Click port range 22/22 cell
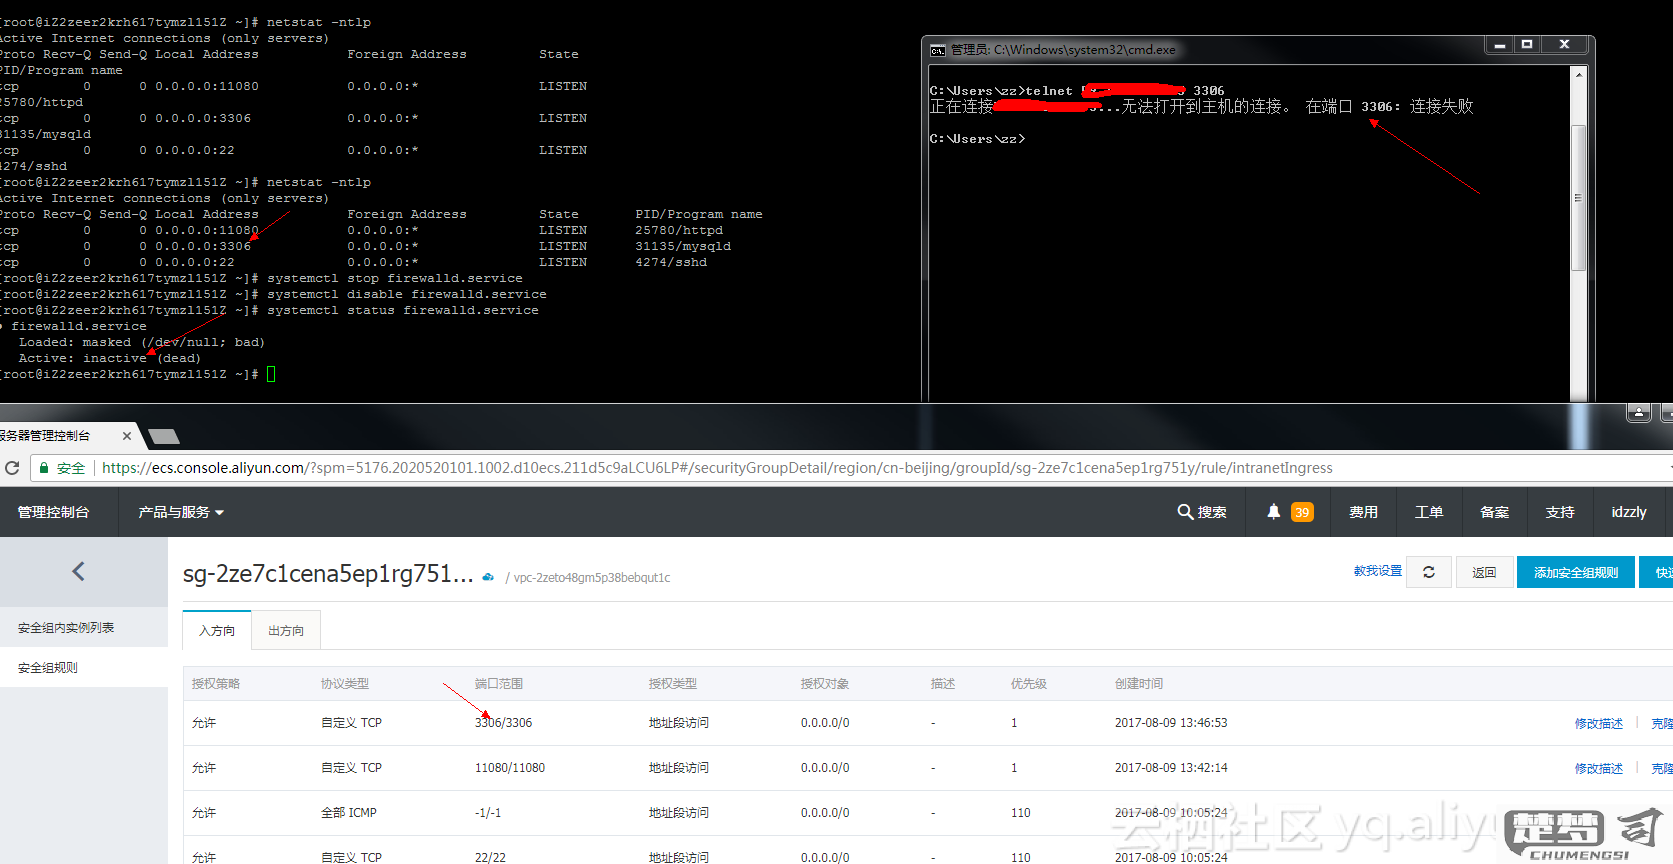The width and height of the screenshot is (1673, 864). coord(490,857)
